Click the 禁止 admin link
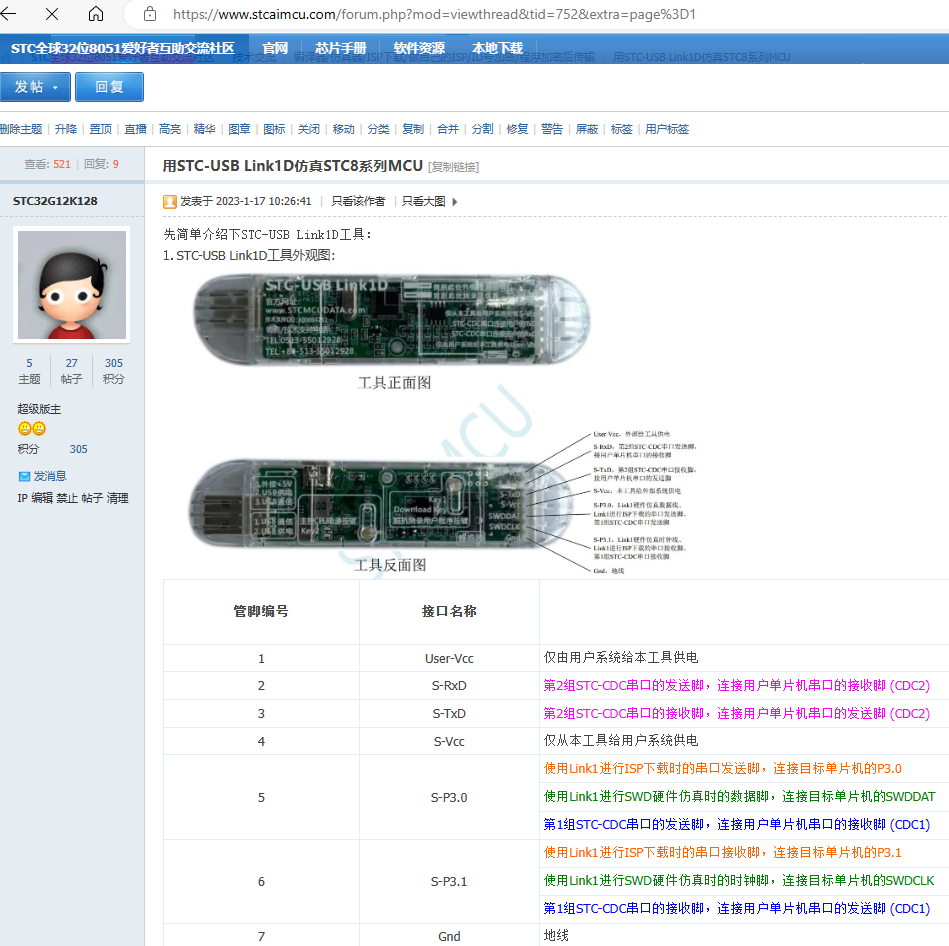This screenshot has width=949, height=946. point(67,498)
